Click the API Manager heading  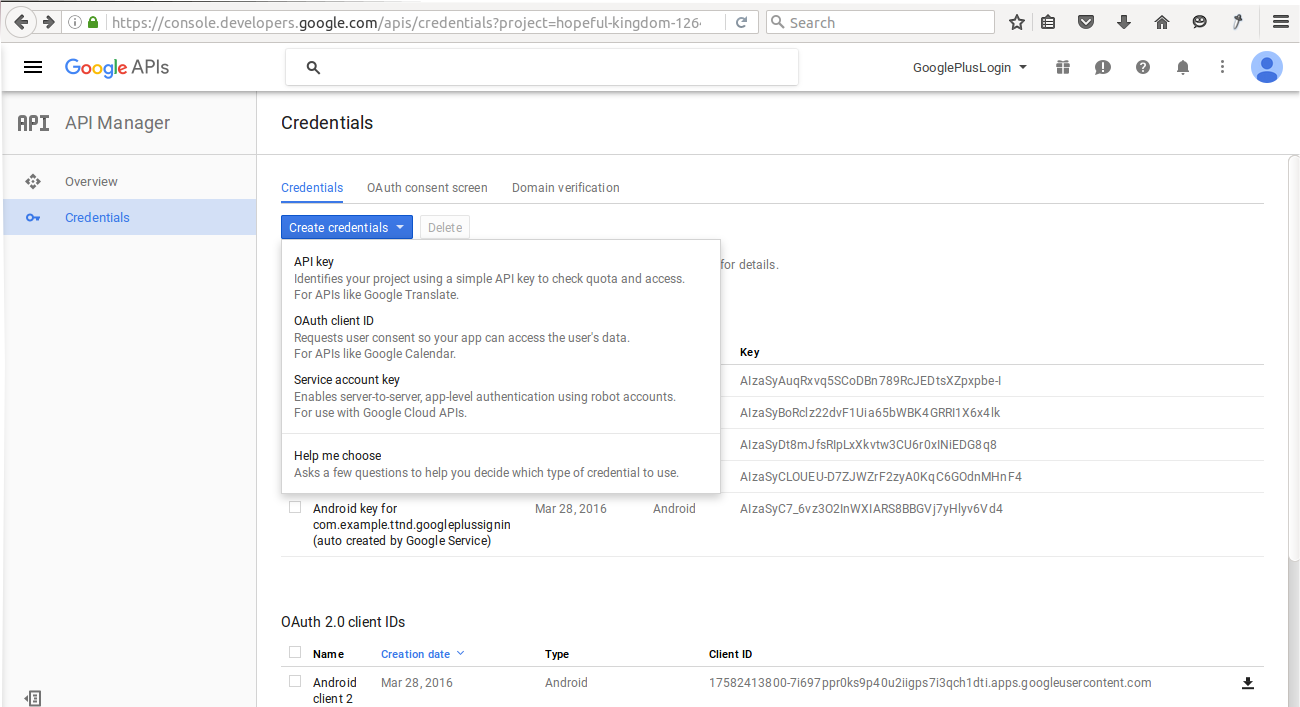click(x=118, y=123)
